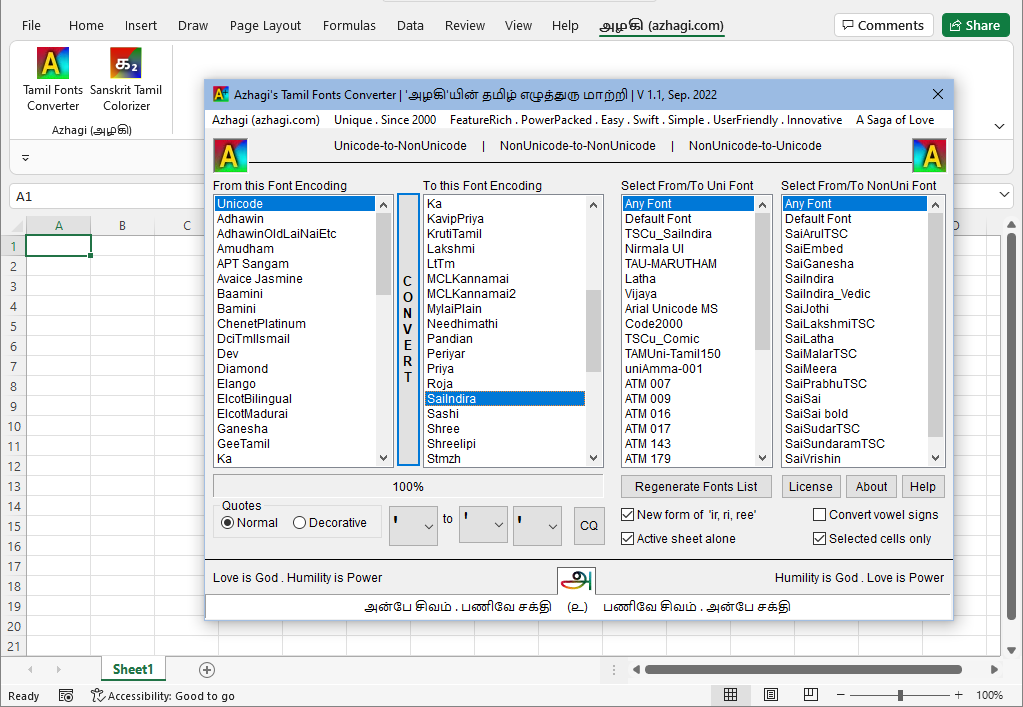Add a new sheet with plus icon
Image resolution: width=1023 pixels, height=707 pixels.
click(207, 670)
